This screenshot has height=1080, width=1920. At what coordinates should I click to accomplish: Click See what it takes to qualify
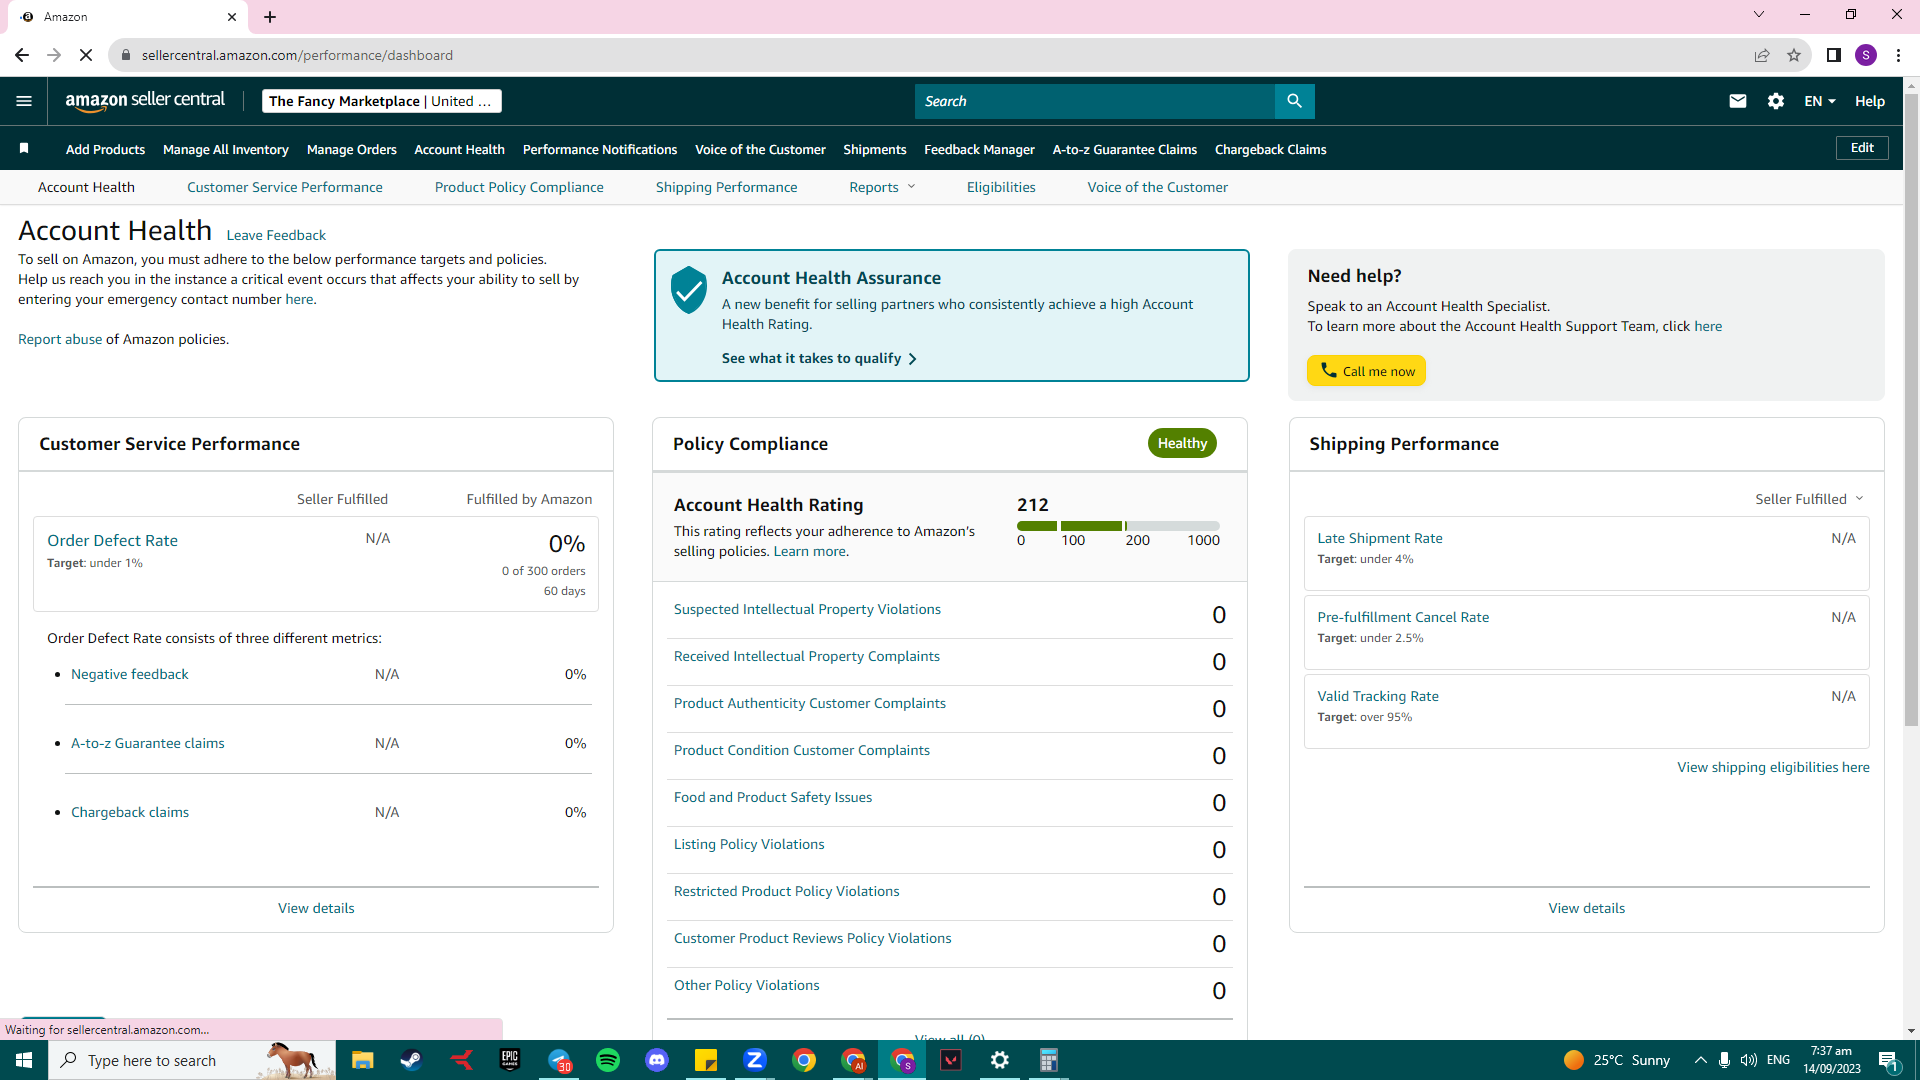tap(819, 358)
